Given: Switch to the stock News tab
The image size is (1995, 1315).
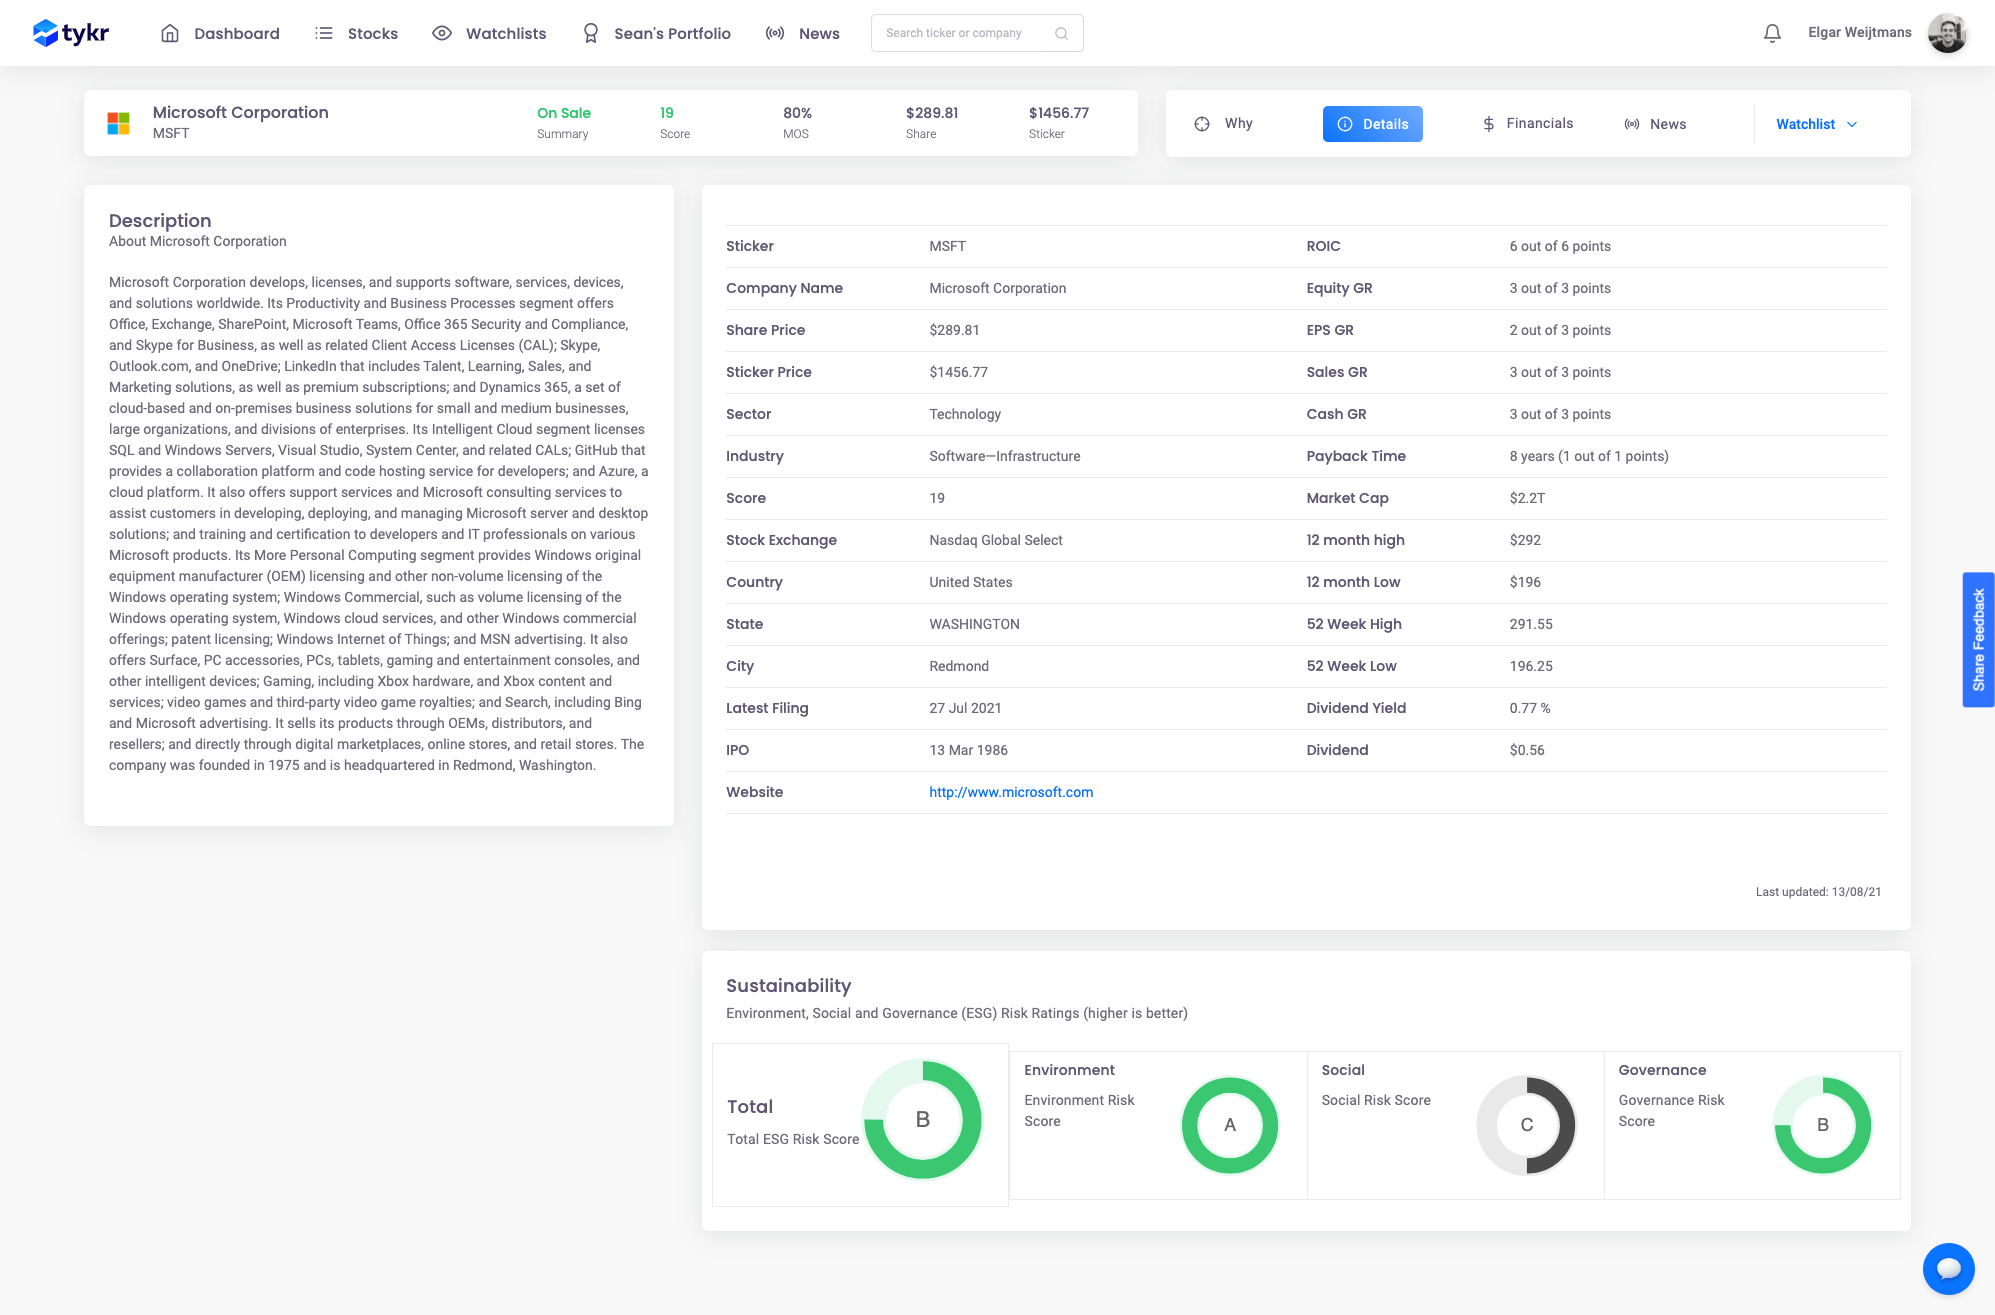Looking at the screenshot, I should point(1655,124).
